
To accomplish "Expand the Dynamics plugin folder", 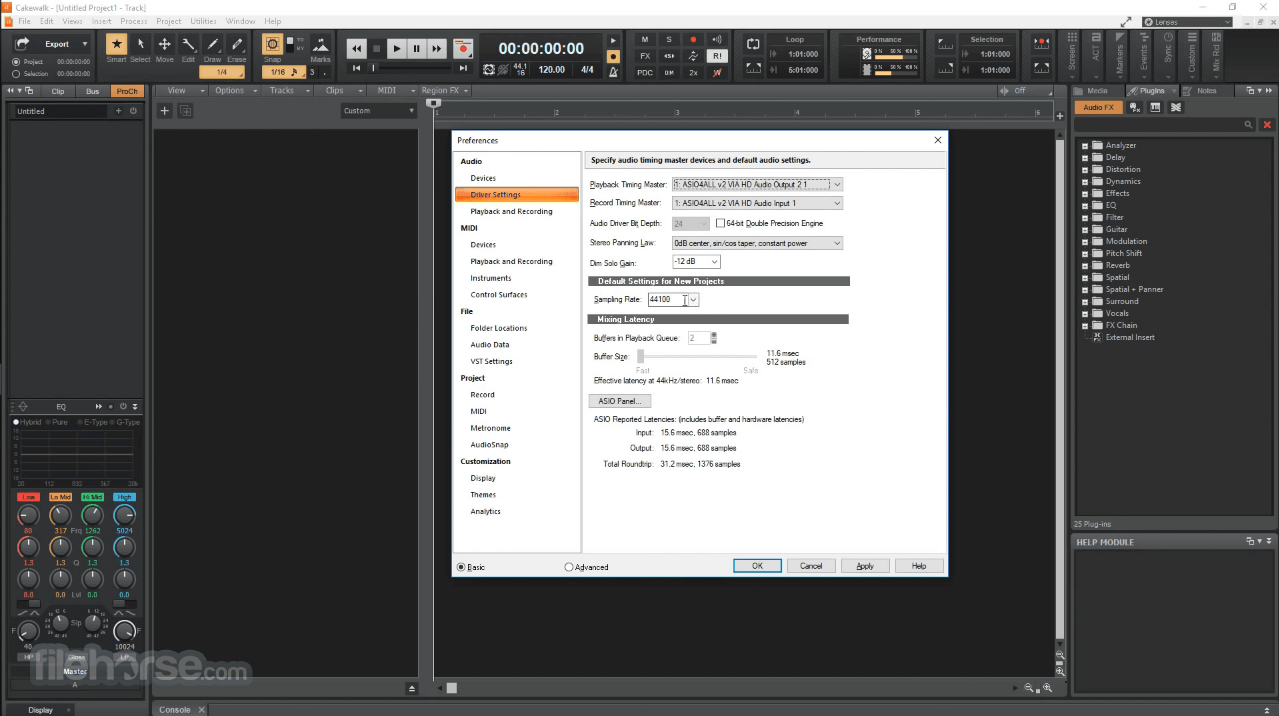I will point(1084,182).
